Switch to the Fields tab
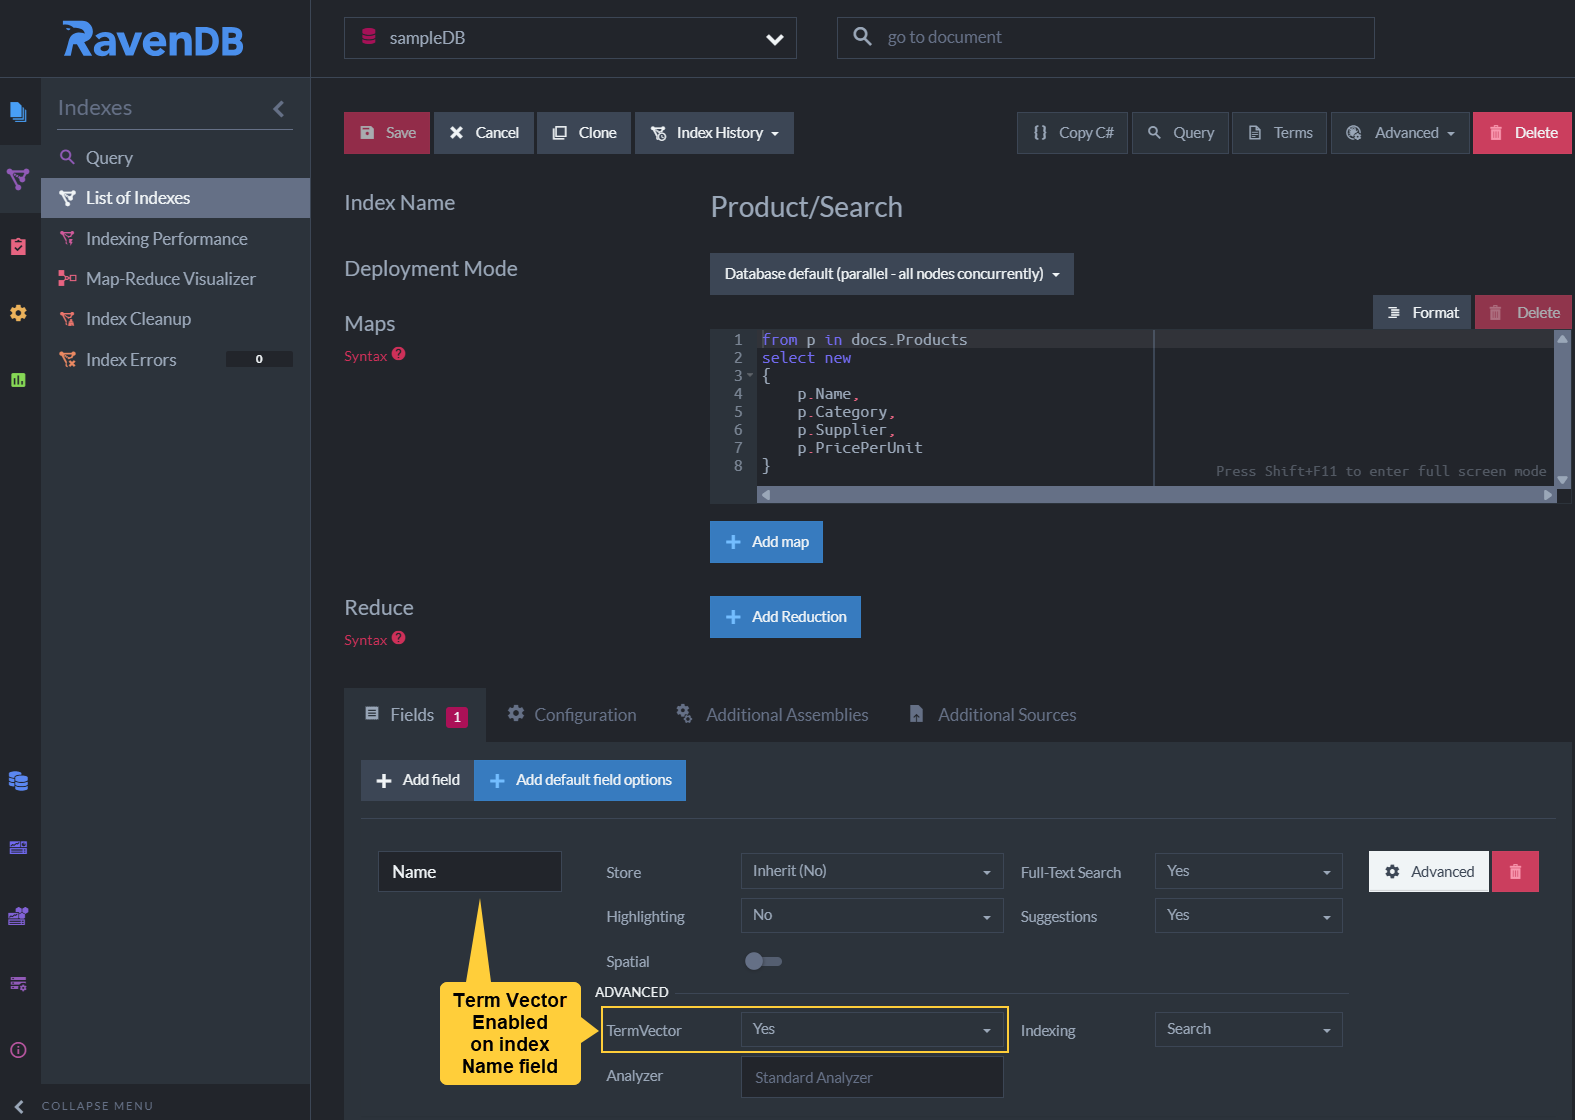 click(415, 715)
